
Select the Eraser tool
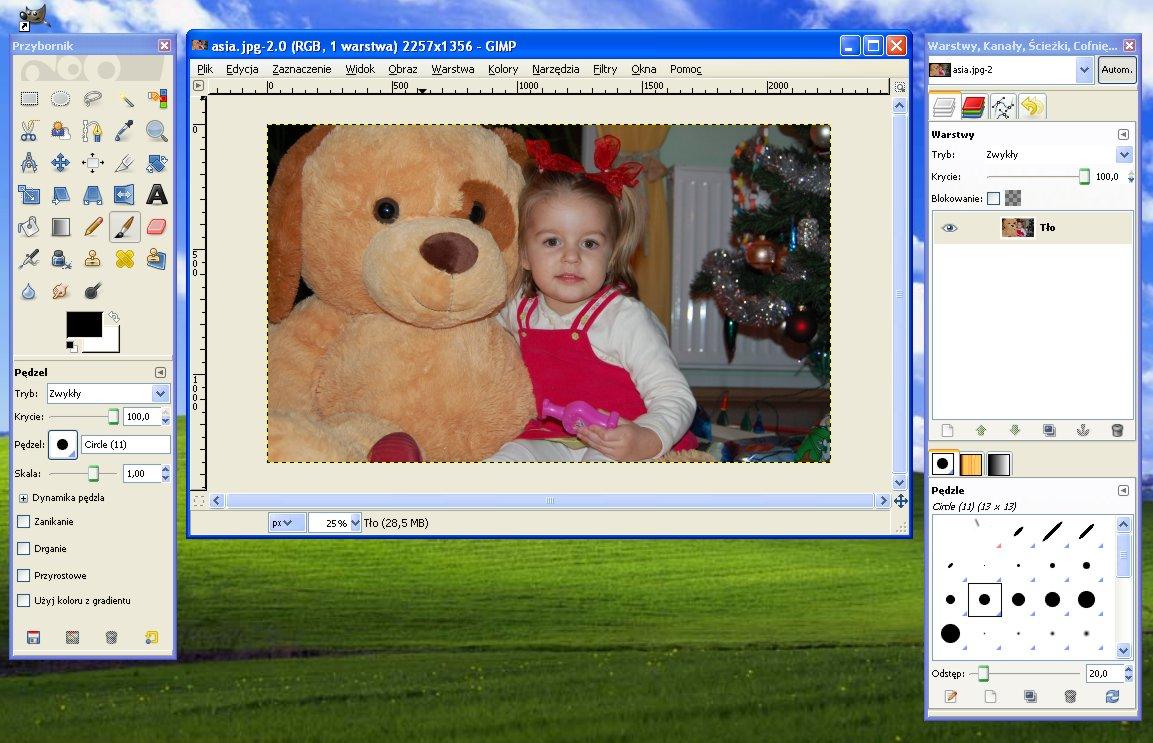[157, 227]
